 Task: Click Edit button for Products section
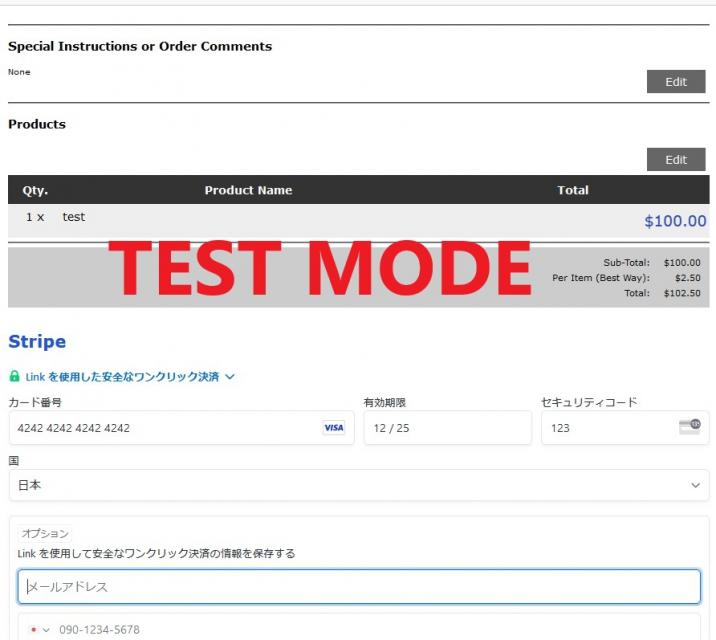coord(676,159)
